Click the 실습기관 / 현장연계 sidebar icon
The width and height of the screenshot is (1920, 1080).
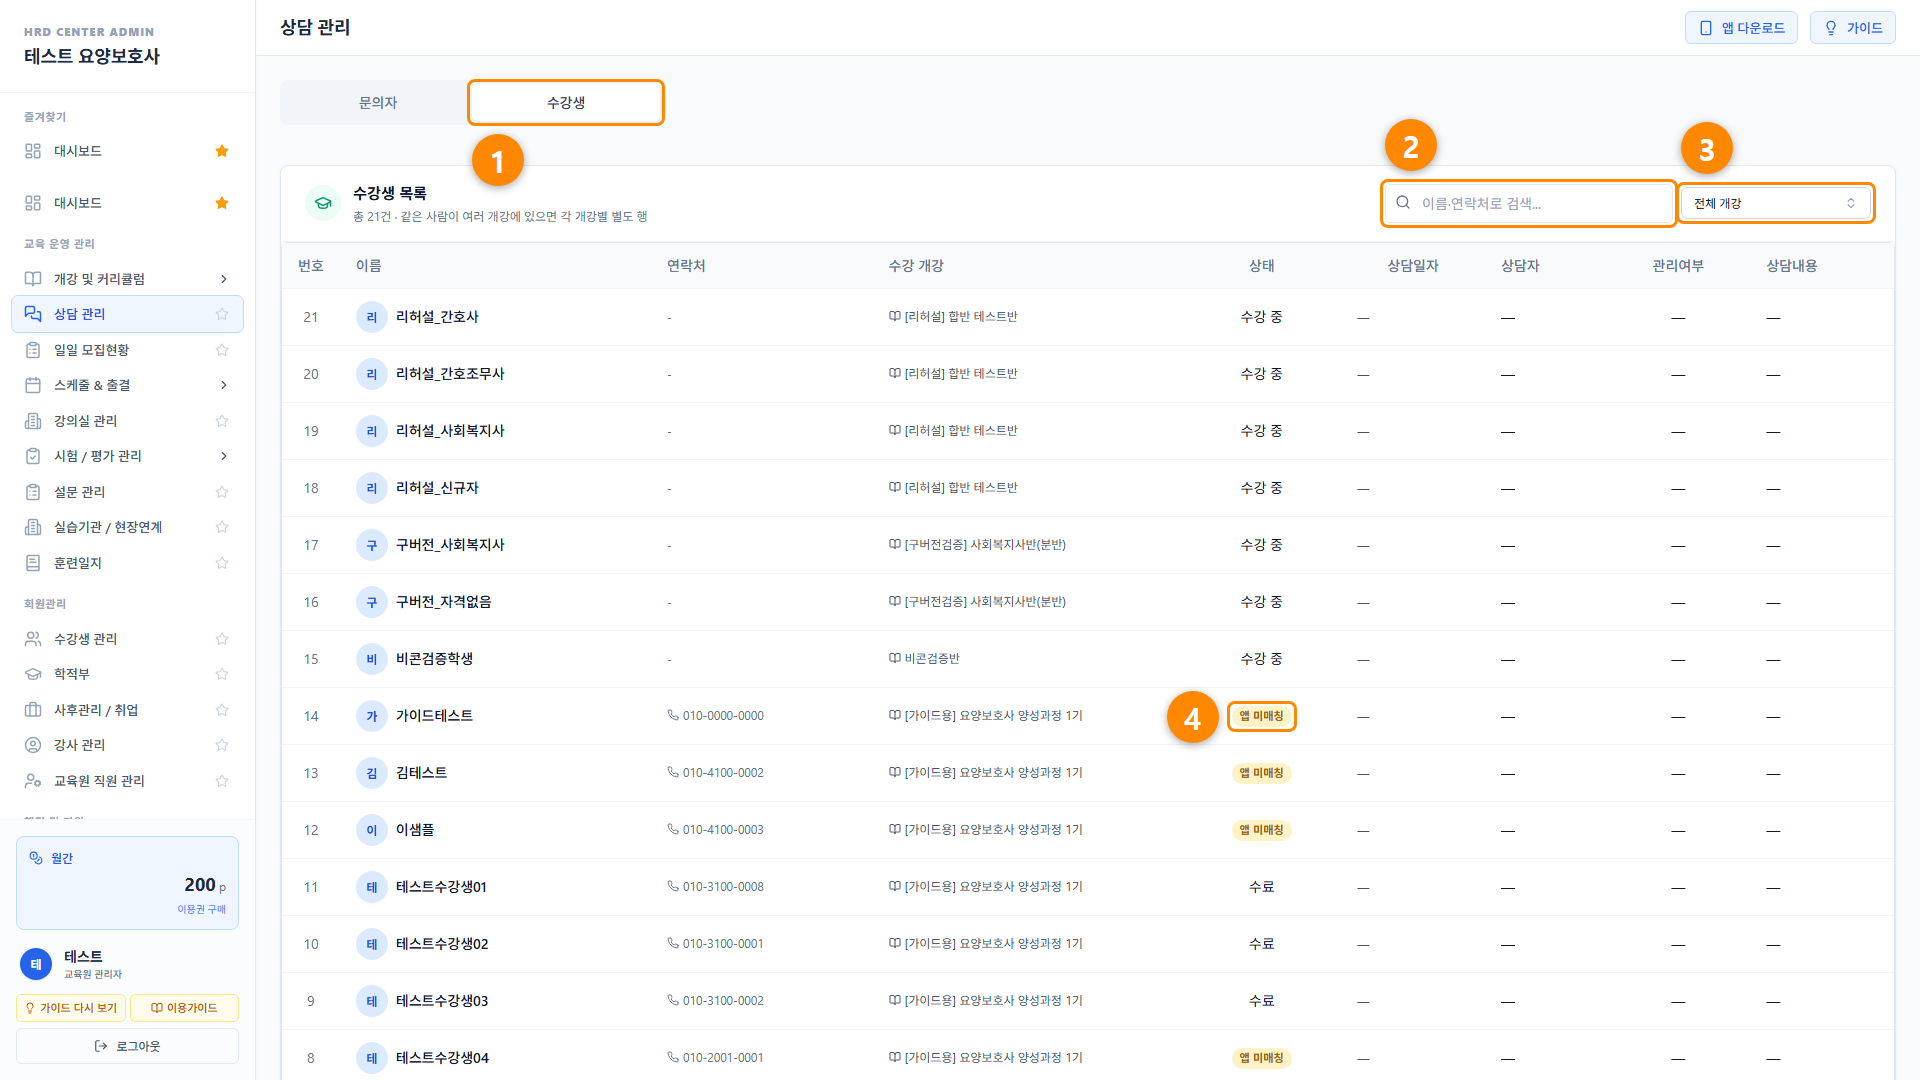click(33, 527)
